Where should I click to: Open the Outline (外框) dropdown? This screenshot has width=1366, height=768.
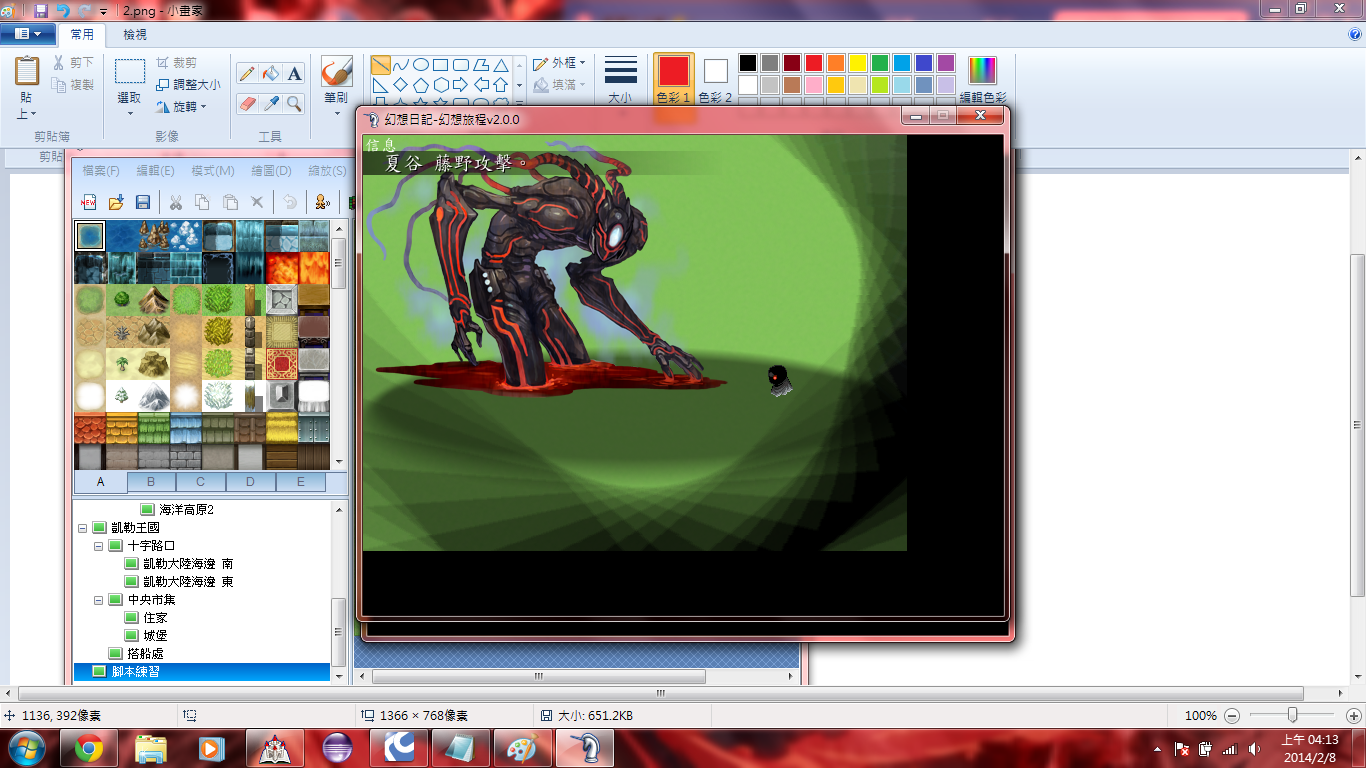559,62
